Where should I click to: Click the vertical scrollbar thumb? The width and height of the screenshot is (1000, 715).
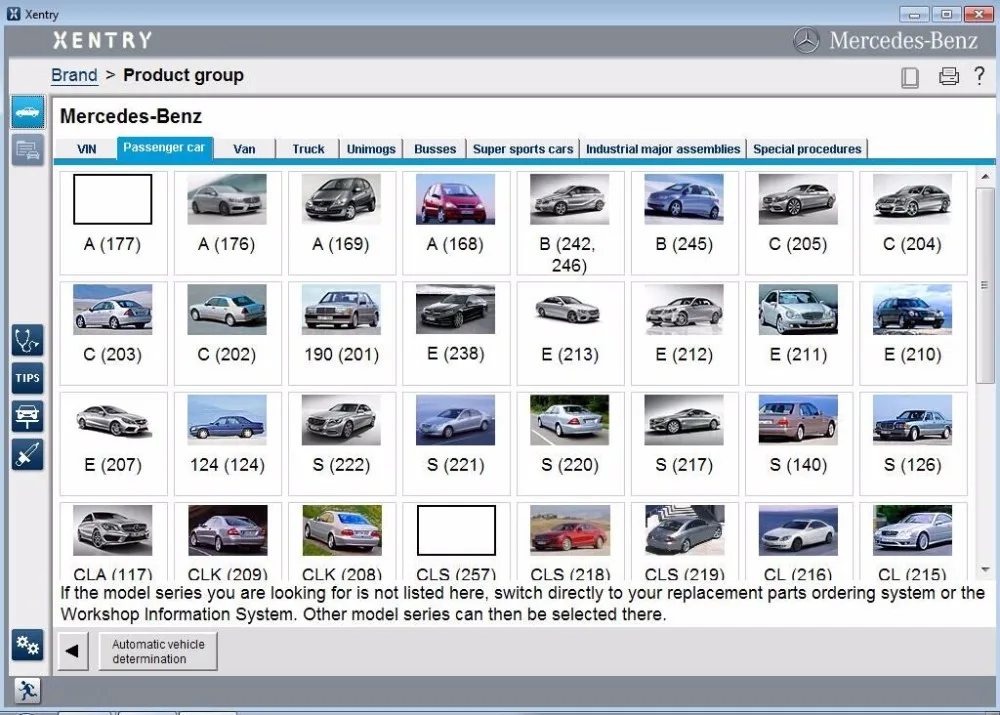point(985,285)
